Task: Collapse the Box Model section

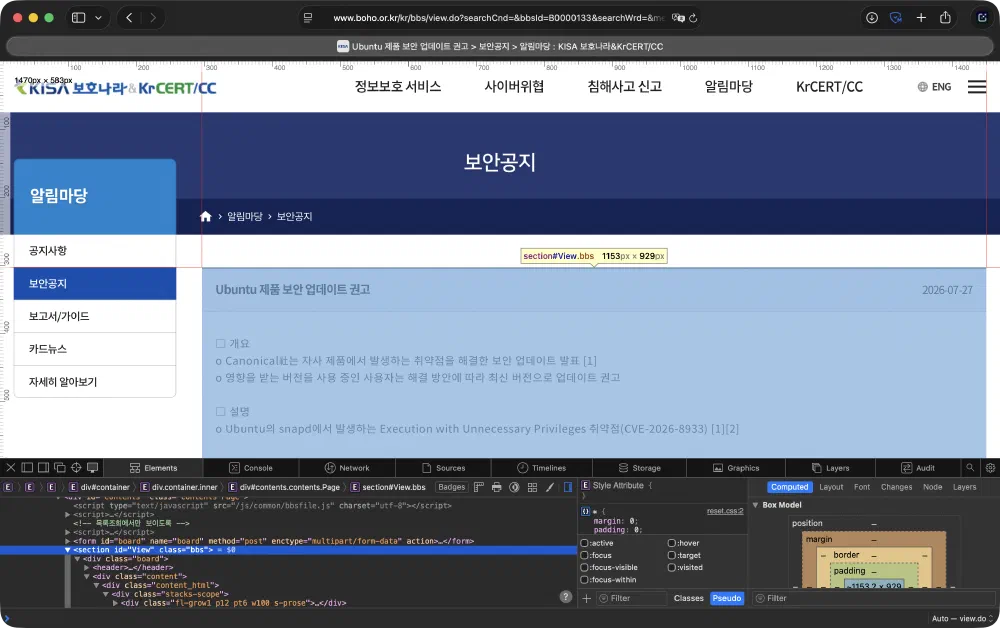Action: point(756,505)
